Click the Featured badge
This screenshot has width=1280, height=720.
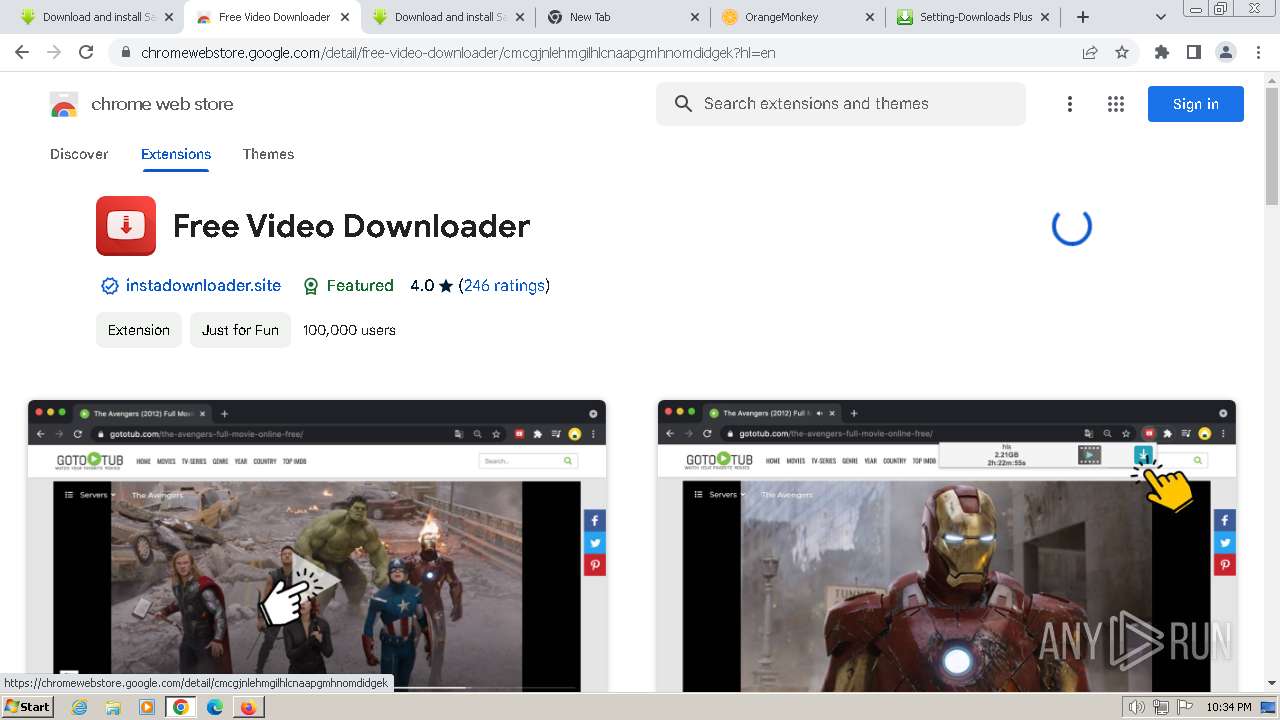pos(348,286)
